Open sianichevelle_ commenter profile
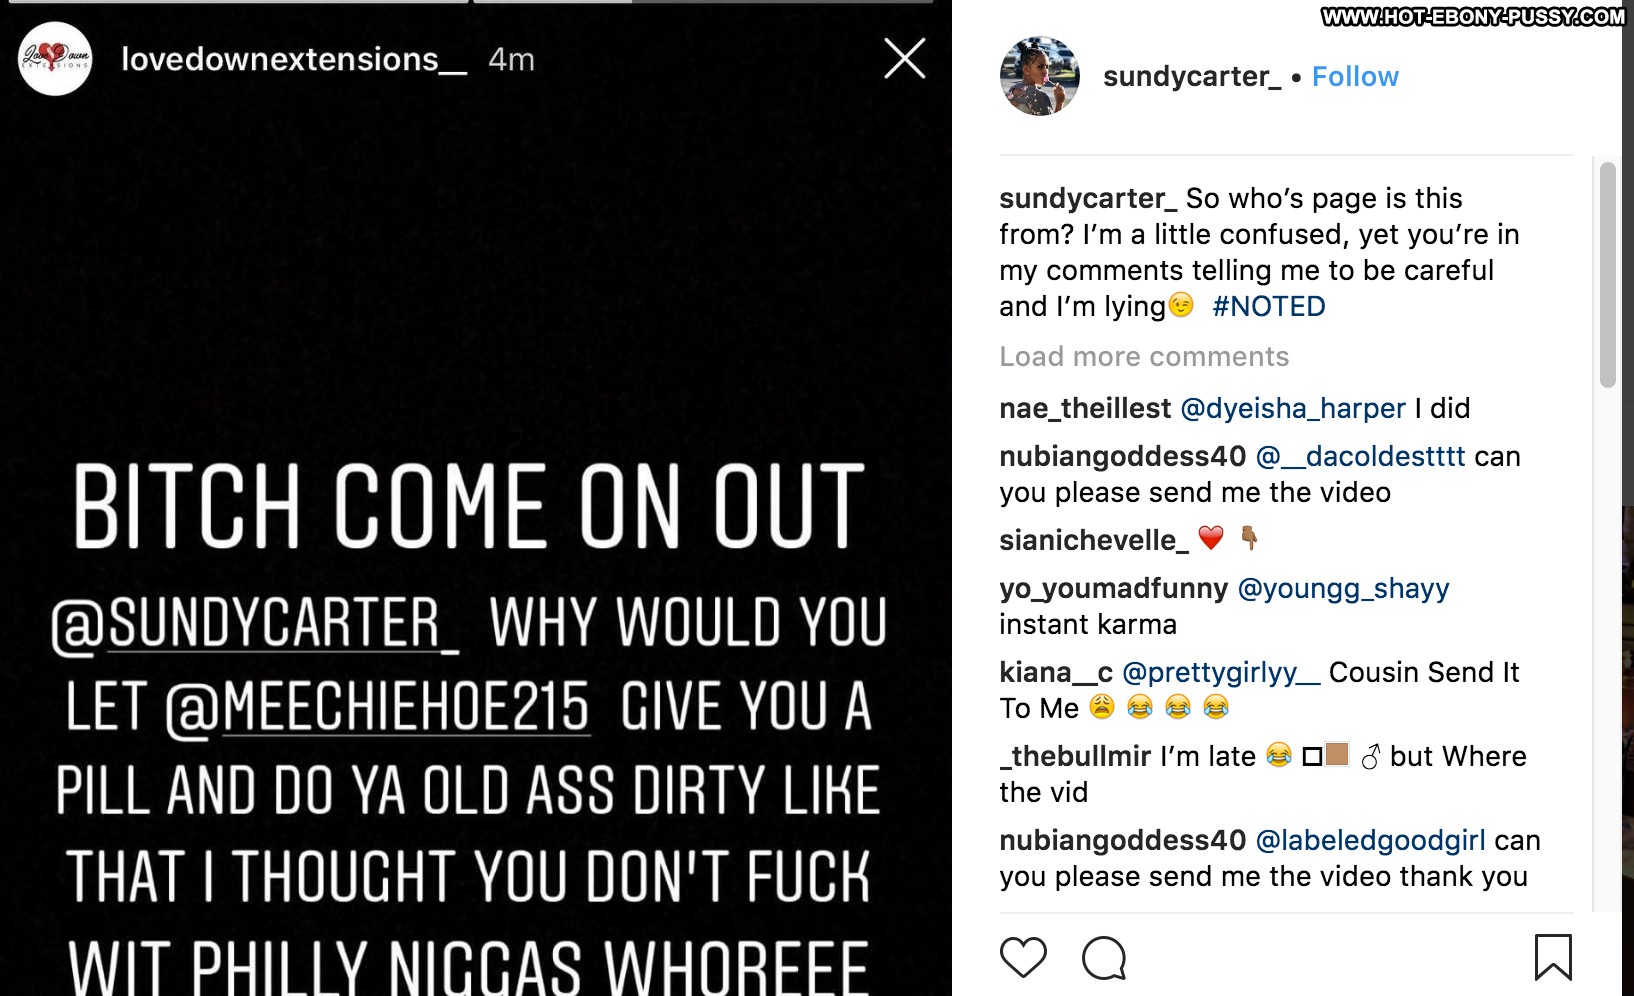The image size is (1634, 996). 1093,541
